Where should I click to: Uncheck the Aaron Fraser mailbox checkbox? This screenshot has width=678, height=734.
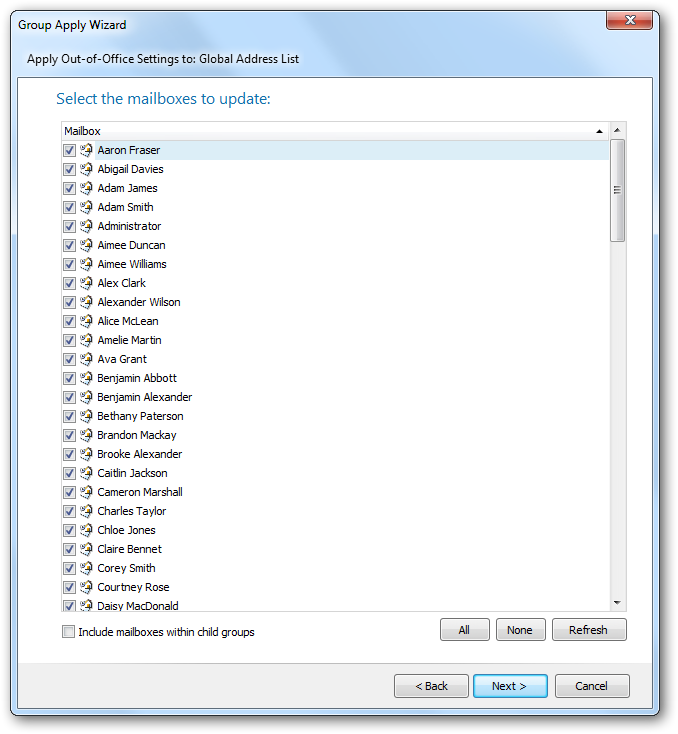click(x=69, y=150)
